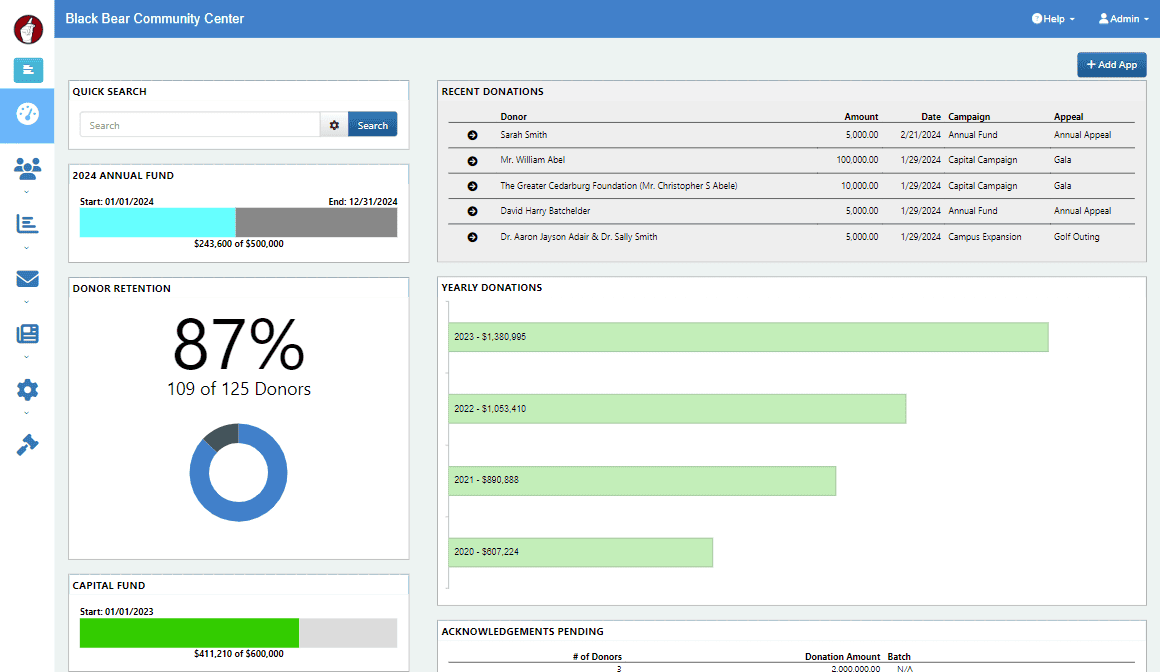Click the gavel auction icon in sidebar
This screenshot has width=1160, height=672.
27,445
